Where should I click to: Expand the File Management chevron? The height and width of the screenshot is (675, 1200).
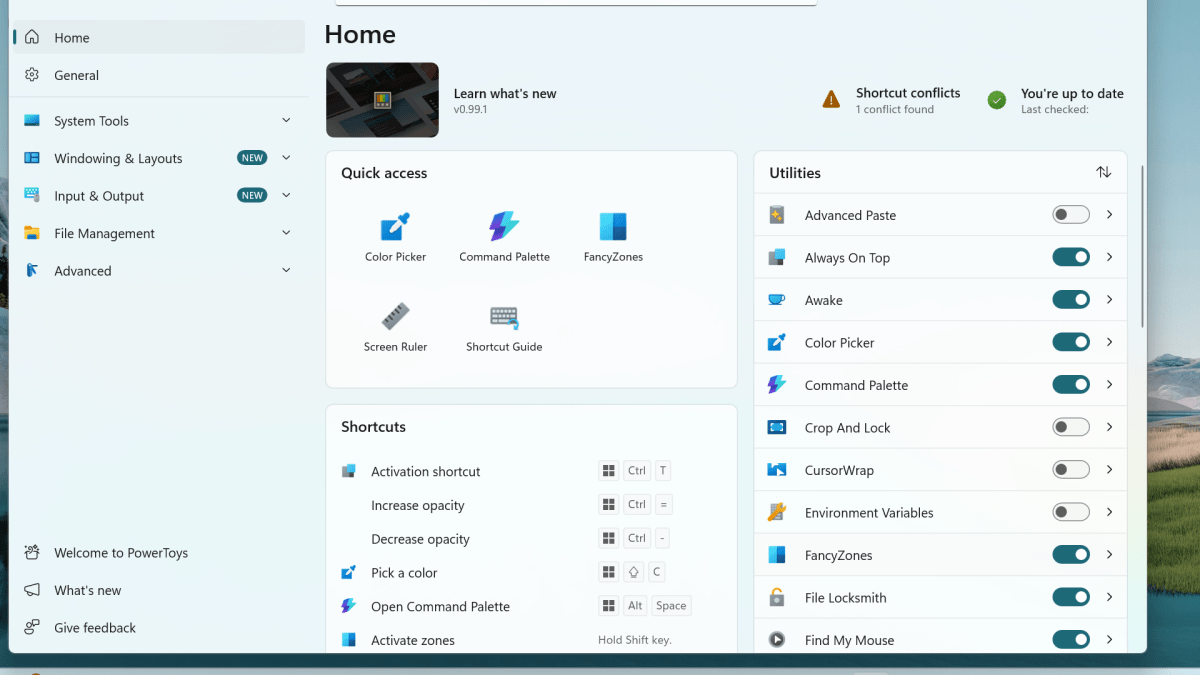286,233
